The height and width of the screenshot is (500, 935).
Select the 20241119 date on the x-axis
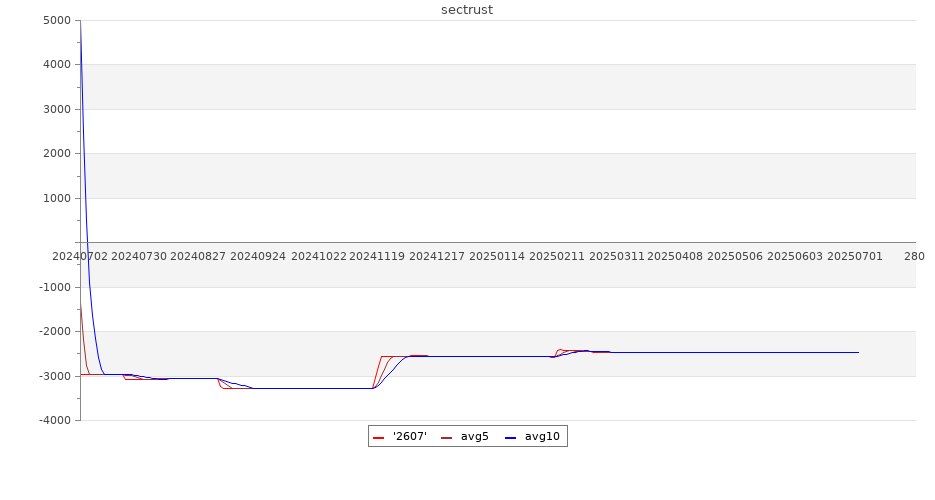377,257
